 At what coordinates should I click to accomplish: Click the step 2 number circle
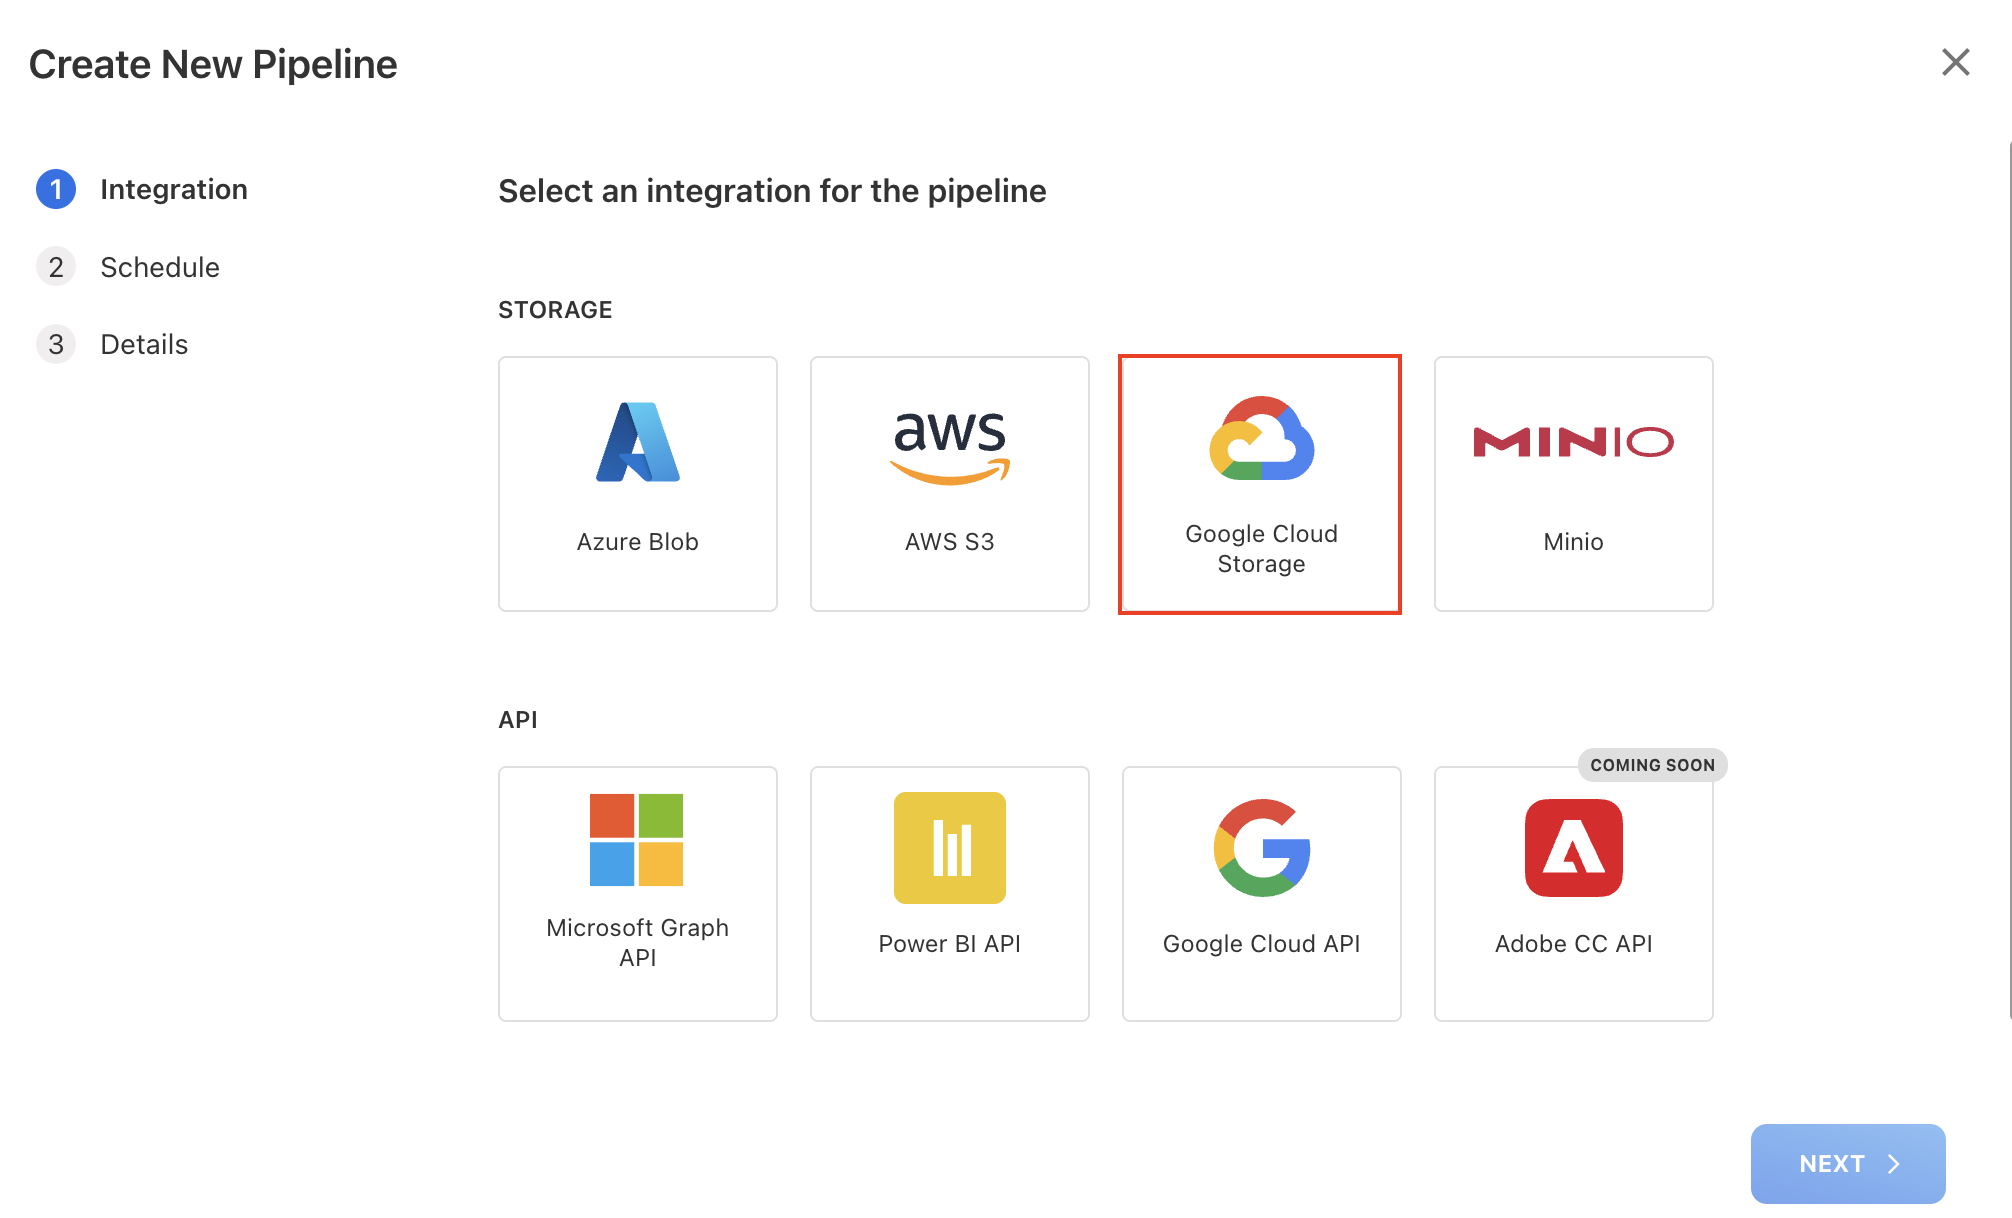pos(56,267)
